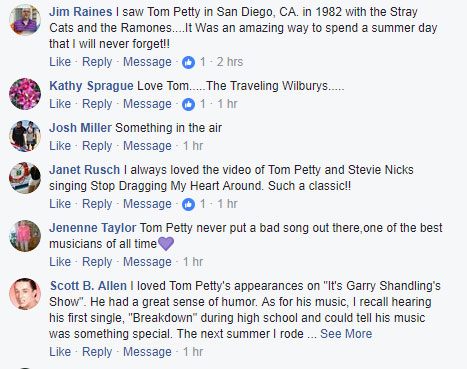Reply to Jenenne Taylor's comment

point(97,262)
